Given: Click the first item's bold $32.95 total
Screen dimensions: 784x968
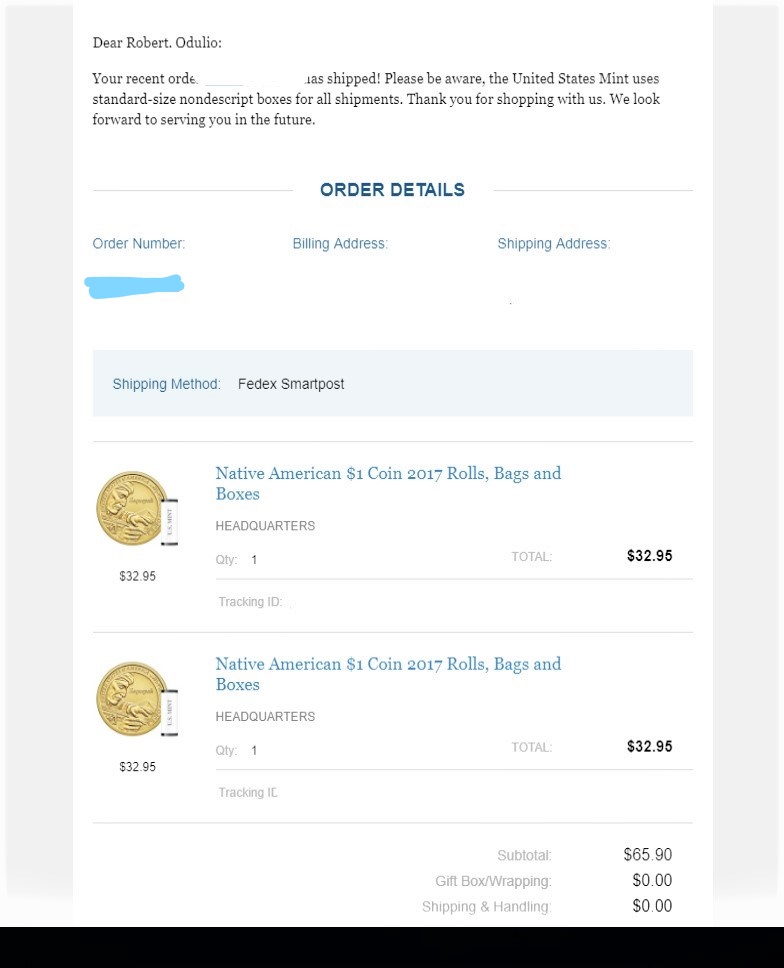Looking at the screenshot, I should click(649, 556).
